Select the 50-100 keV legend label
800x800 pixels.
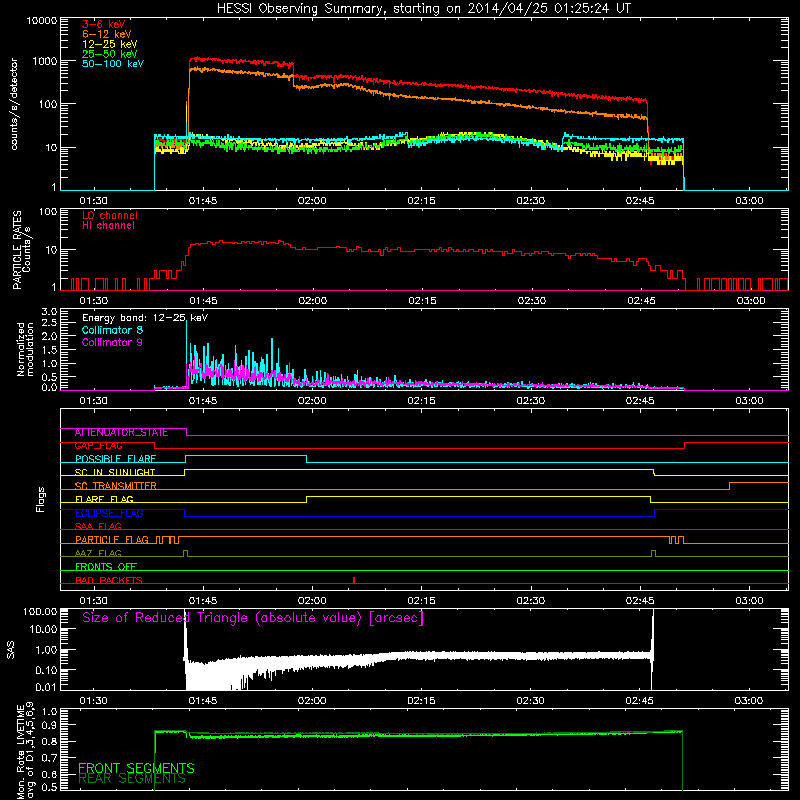[113, 64]
